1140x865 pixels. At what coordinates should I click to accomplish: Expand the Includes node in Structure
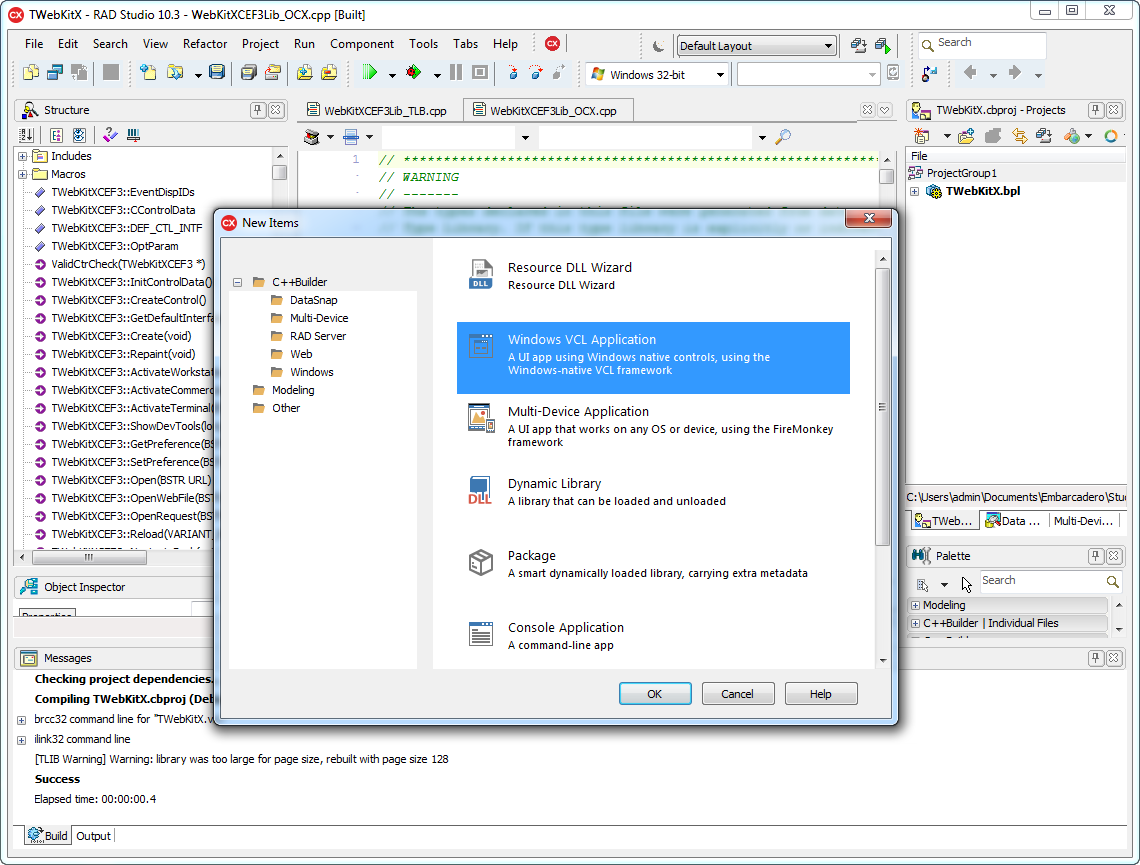point(23,156)
